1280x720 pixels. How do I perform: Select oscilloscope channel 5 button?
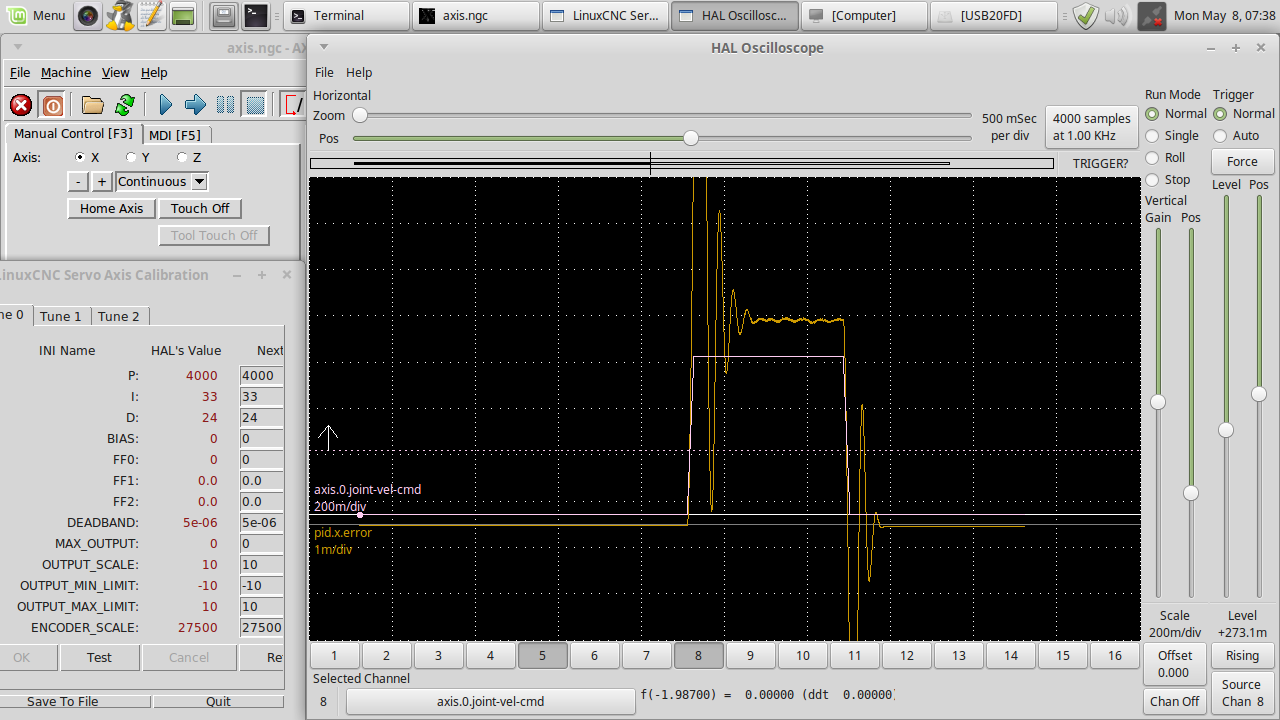coord(542,656)
